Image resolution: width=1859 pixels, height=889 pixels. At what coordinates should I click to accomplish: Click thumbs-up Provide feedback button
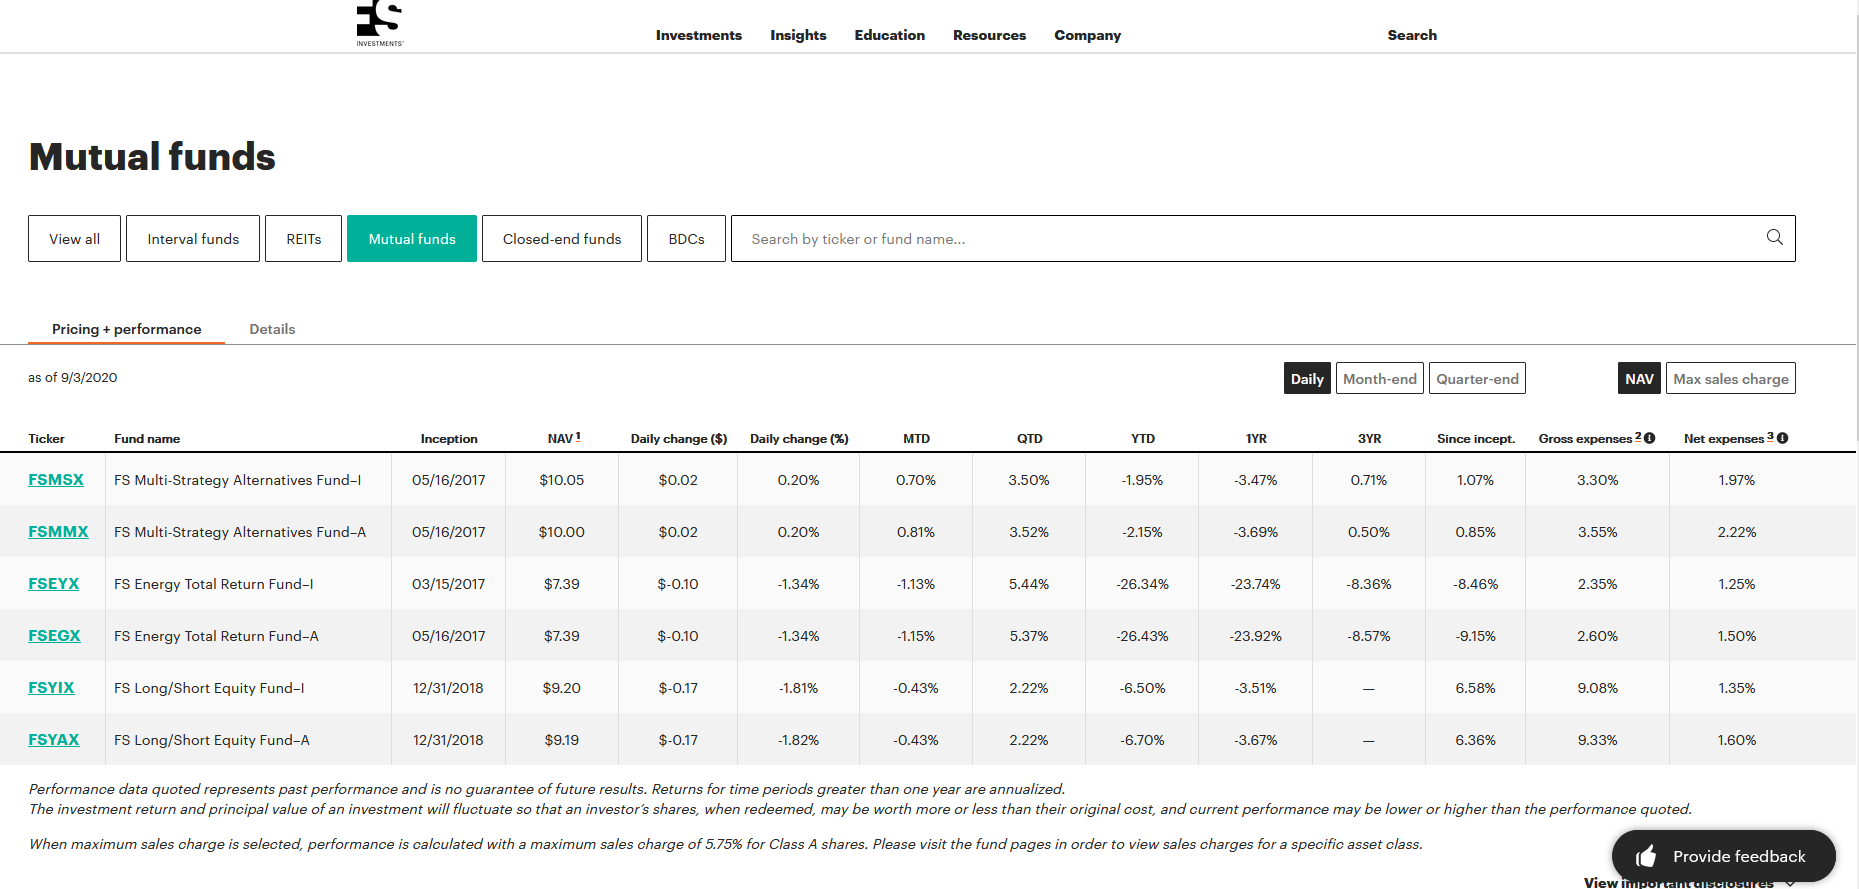pyautogui.click(x=1723, y=856)
